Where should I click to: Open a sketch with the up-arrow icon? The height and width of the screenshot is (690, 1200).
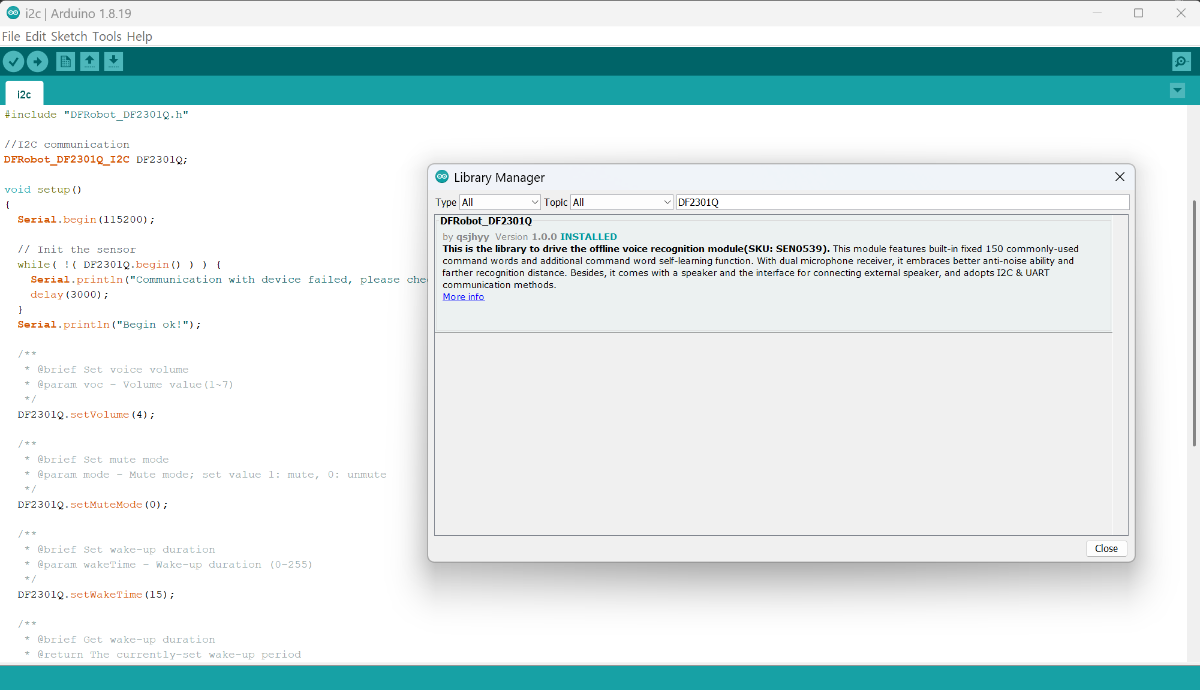[x=90, y=61]
